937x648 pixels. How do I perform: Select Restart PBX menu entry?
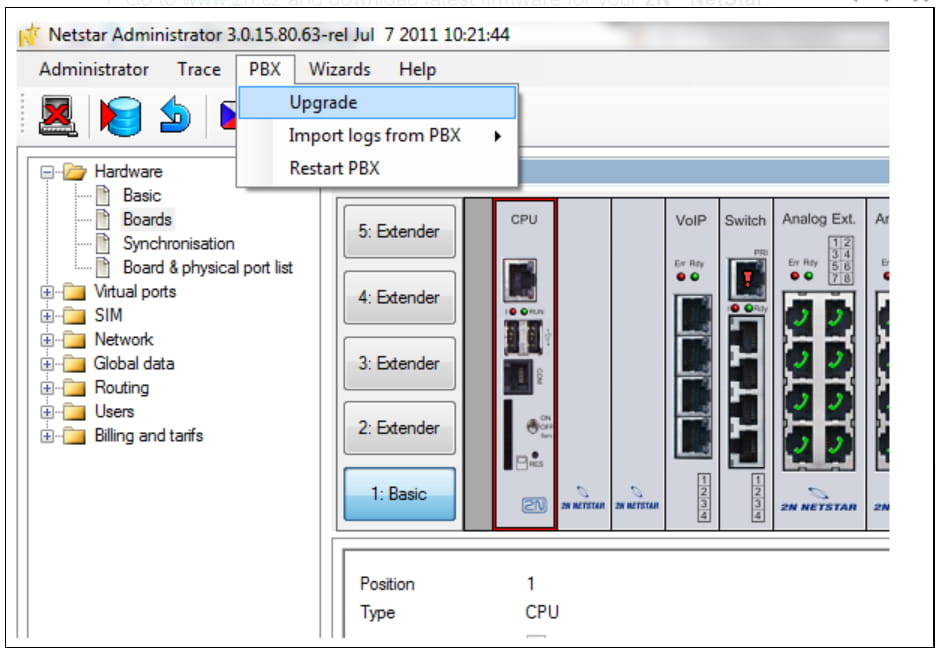(x=377, y=168)
